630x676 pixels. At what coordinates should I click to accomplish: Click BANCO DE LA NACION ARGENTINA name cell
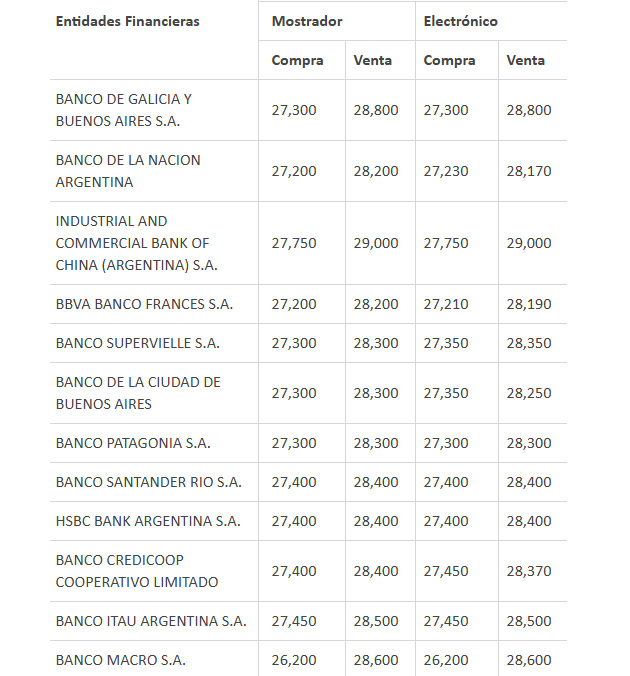pos(128,171)
